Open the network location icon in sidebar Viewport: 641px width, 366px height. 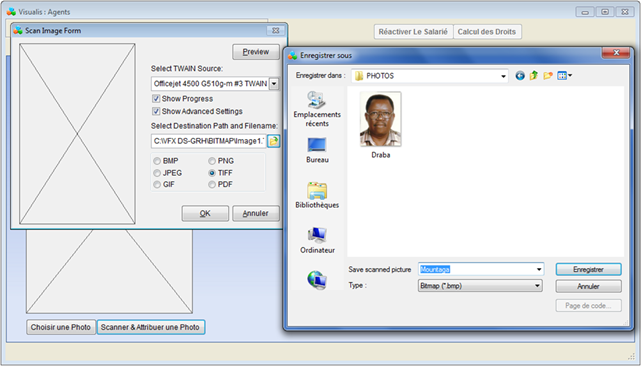[317, 280]
